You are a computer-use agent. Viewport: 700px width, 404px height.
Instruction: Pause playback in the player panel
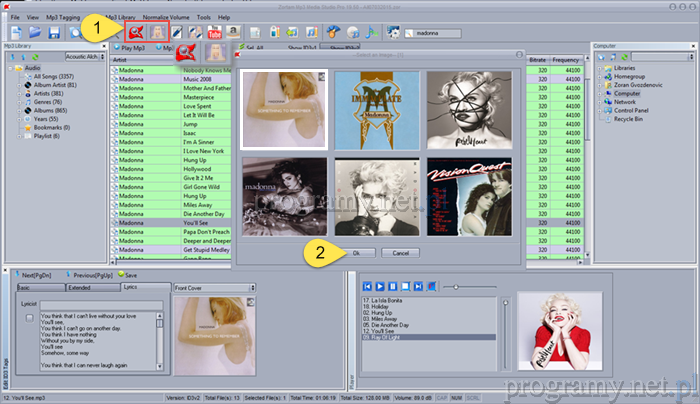(x=392, y=287)
